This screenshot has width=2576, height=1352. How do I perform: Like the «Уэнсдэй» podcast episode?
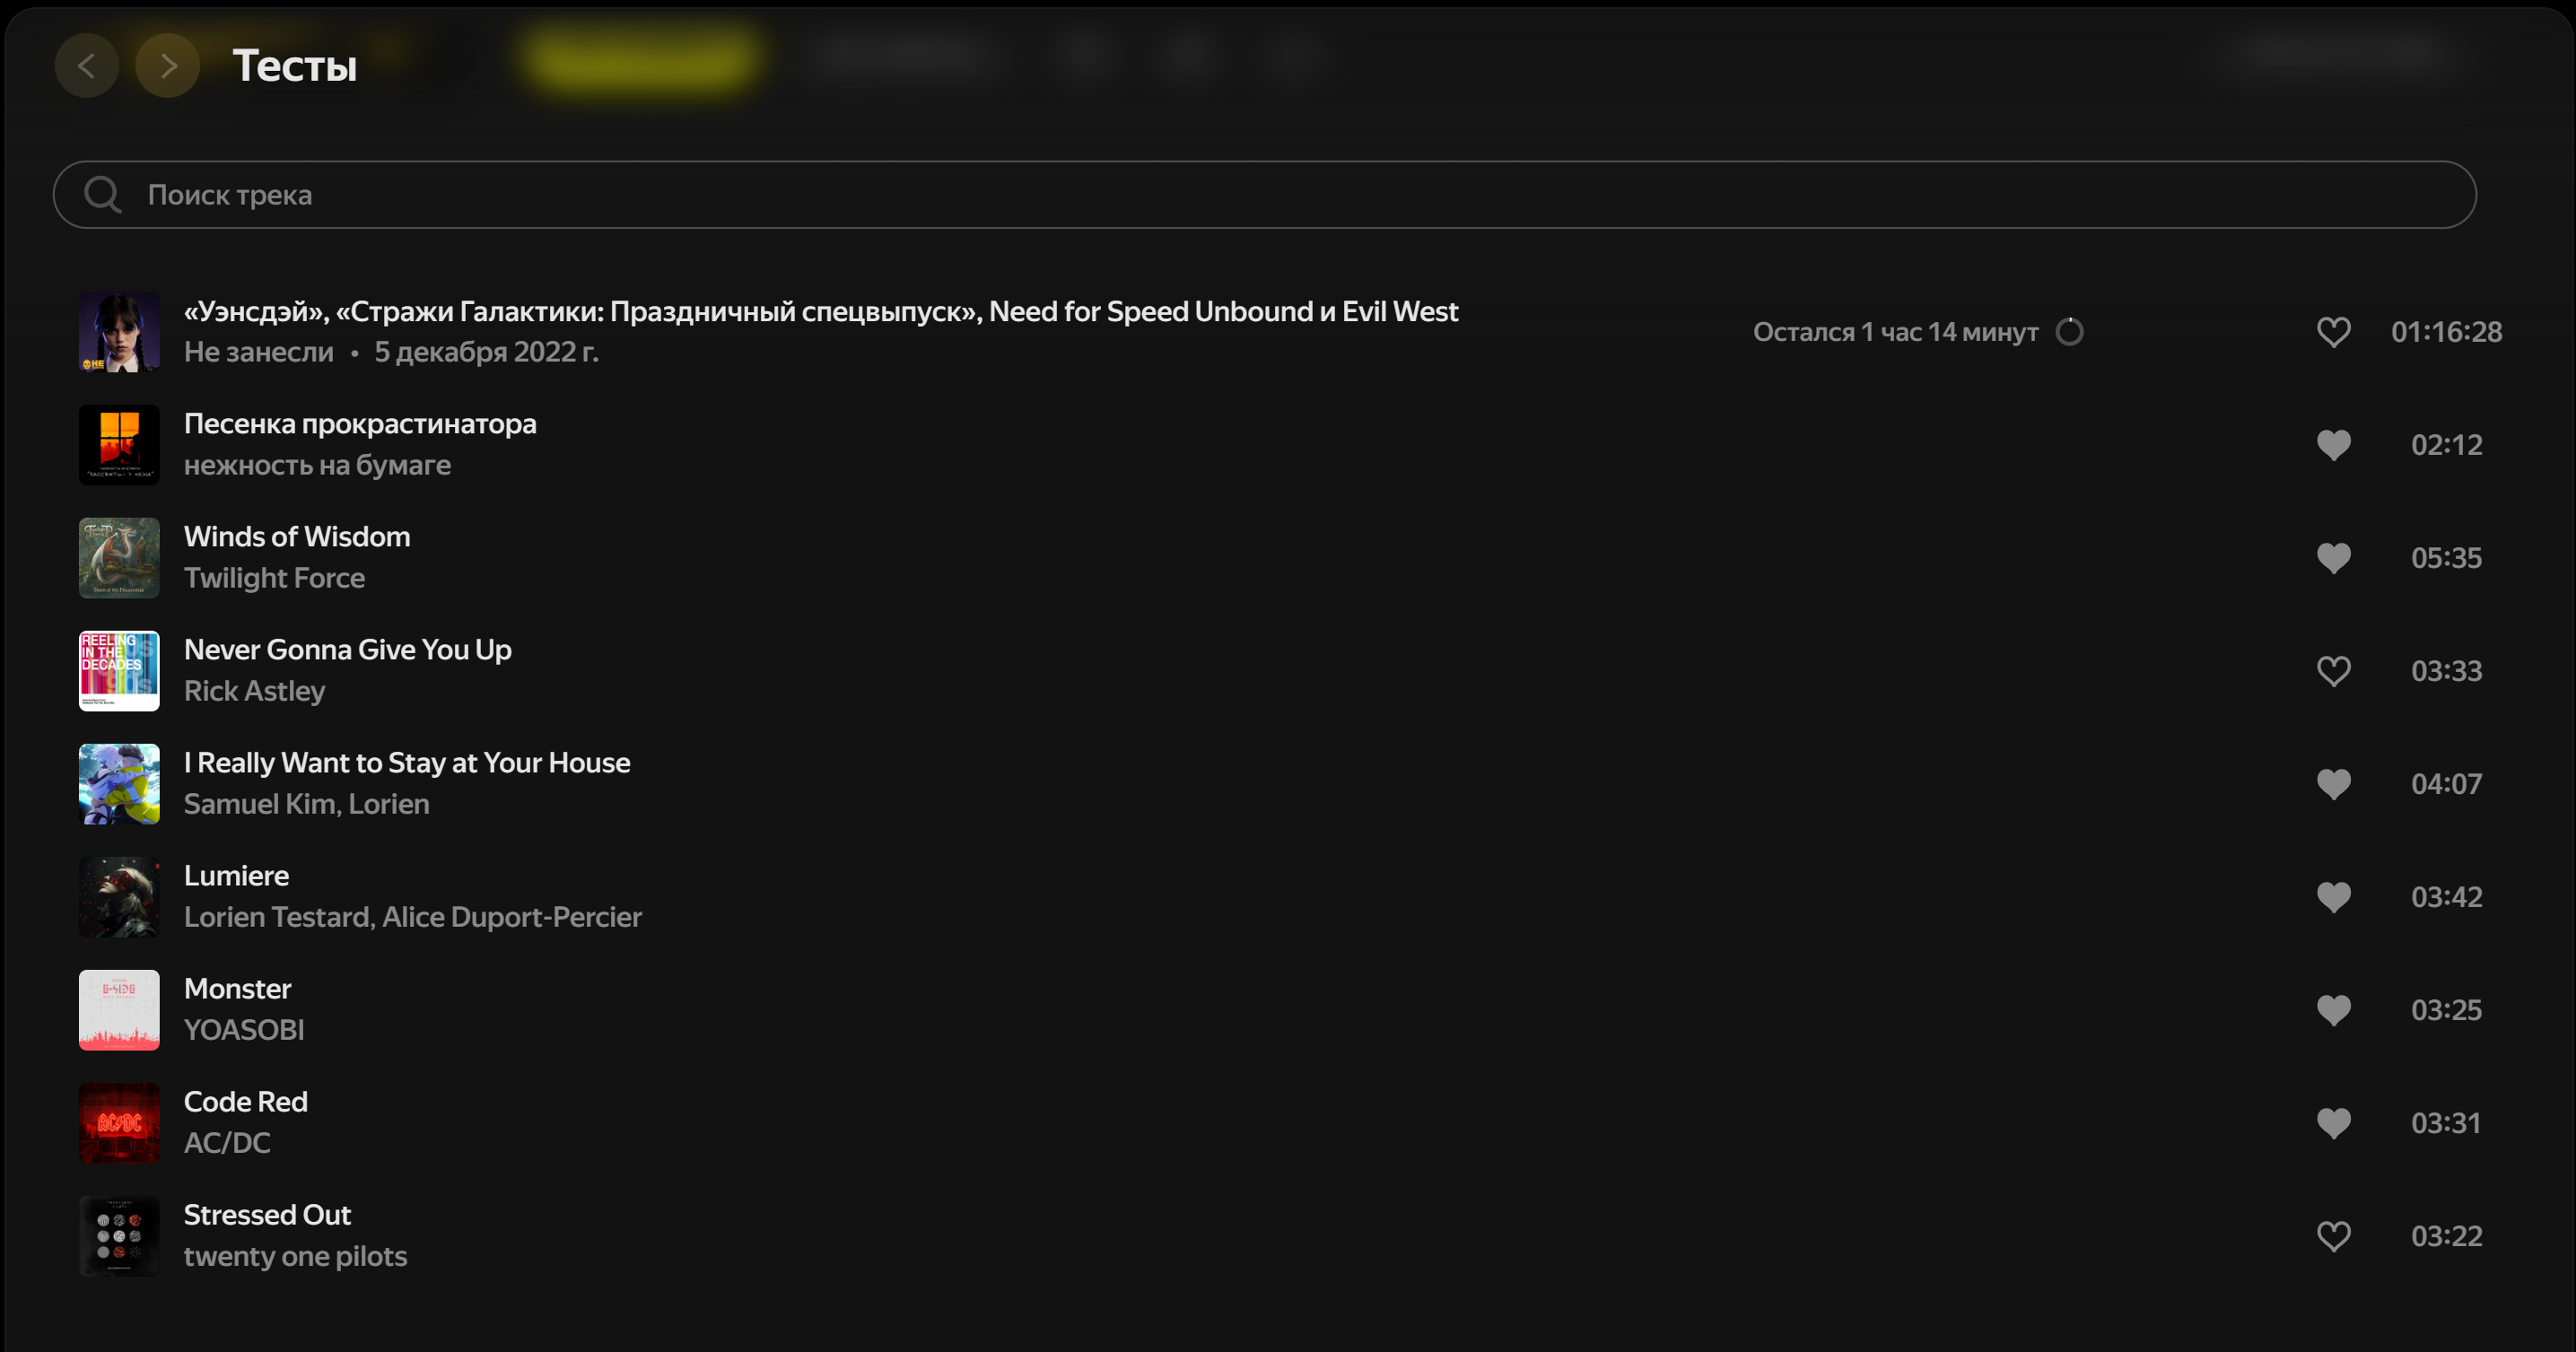2333,332
